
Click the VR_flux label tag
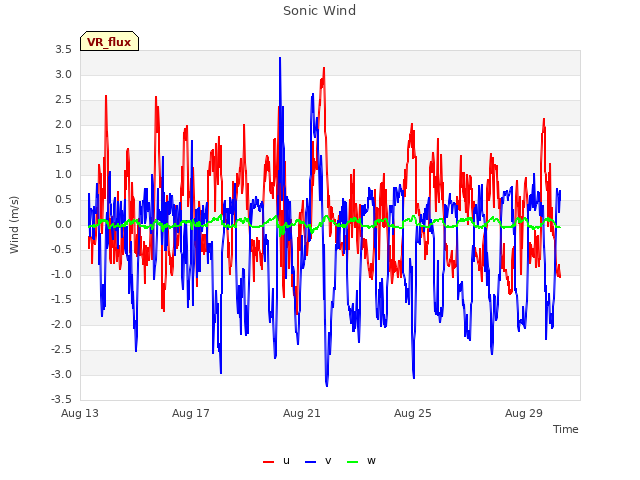(109, 41)
